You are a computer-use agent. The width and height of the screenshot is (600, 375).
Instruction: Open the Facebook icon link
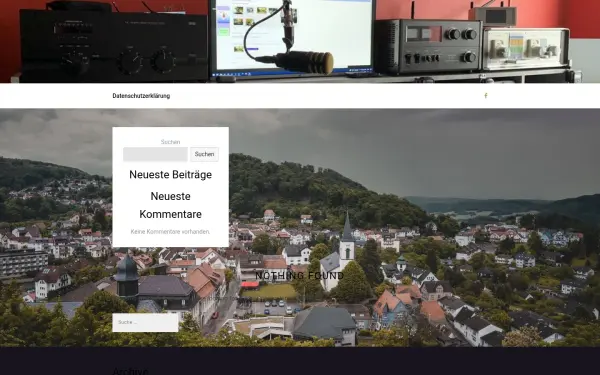pyautogui.click(x=486, y=96)
